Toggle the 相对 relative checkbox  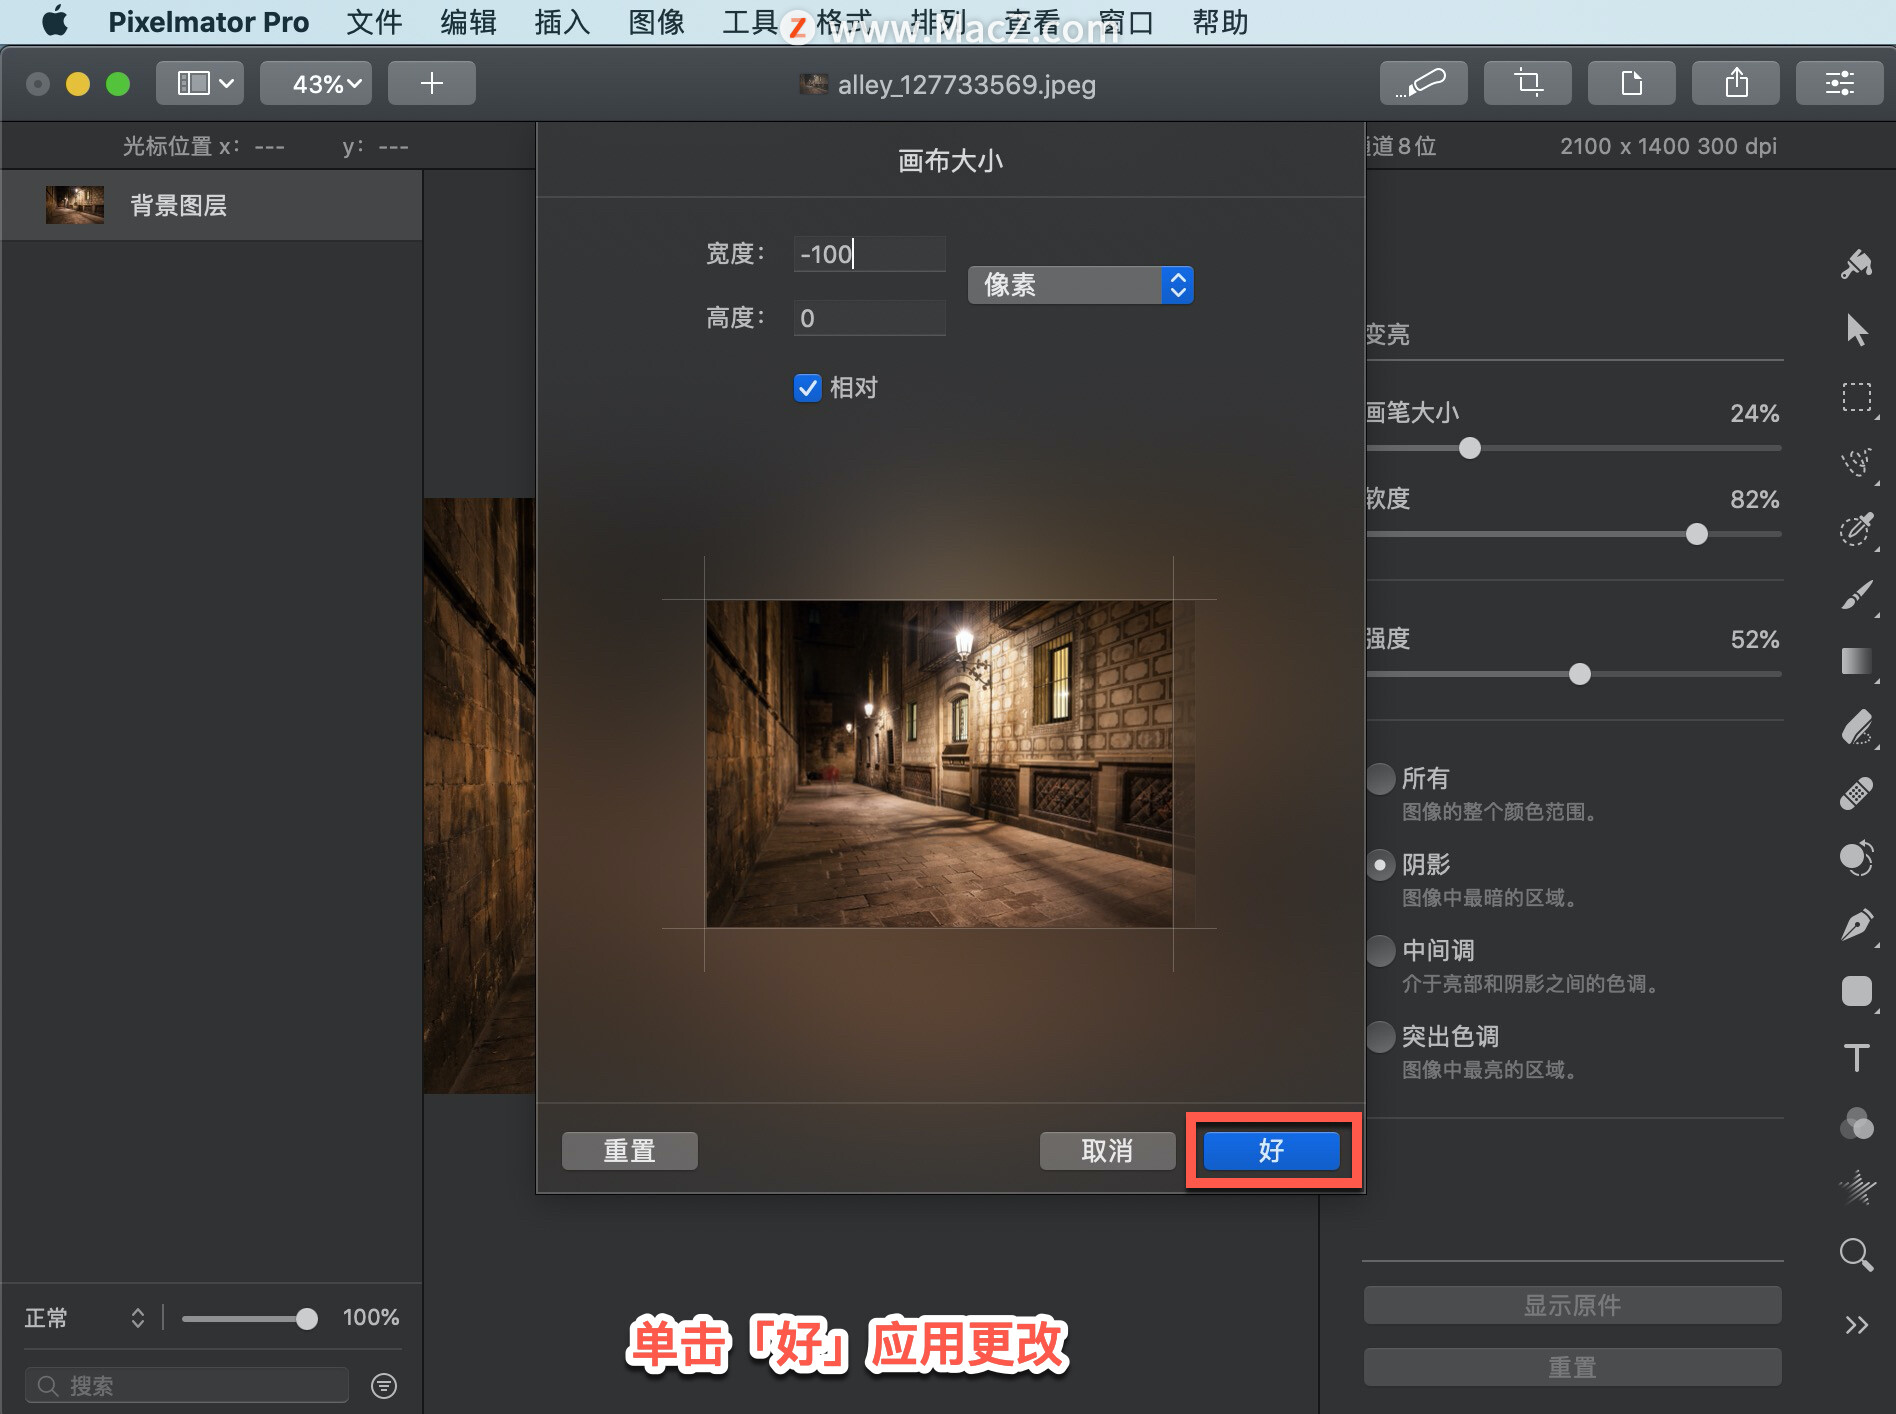coord(808,388)
